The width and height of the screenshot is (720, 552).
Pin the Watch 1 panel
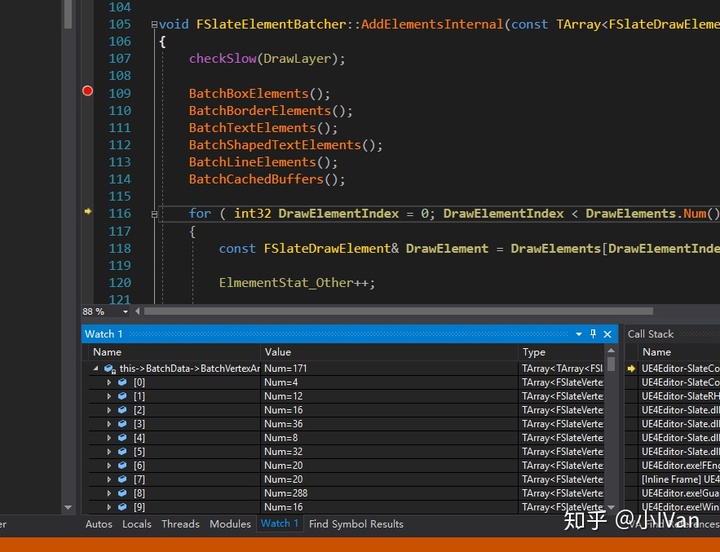593,334
